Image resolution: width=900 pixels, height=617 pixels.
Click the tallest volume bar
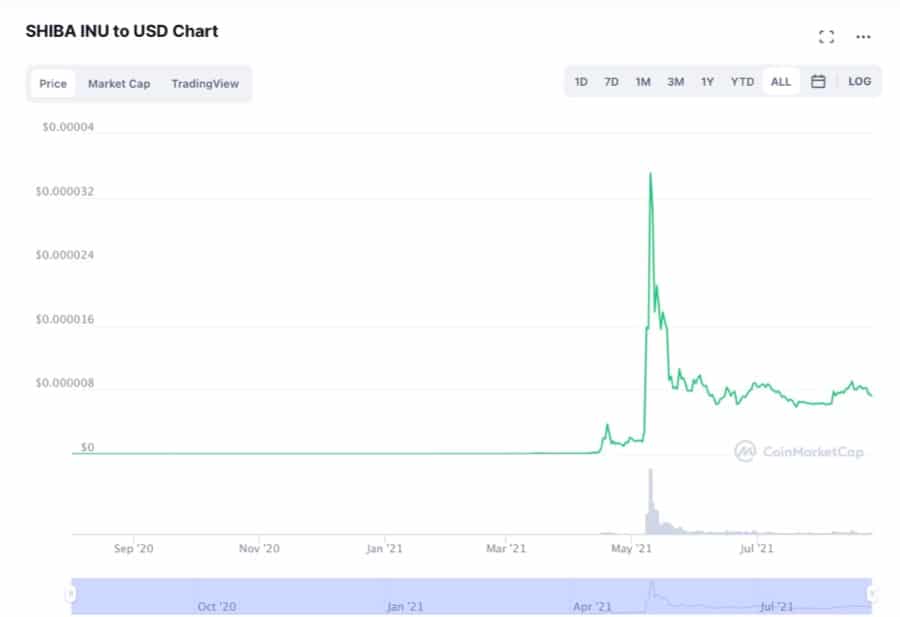pos(650,500)
